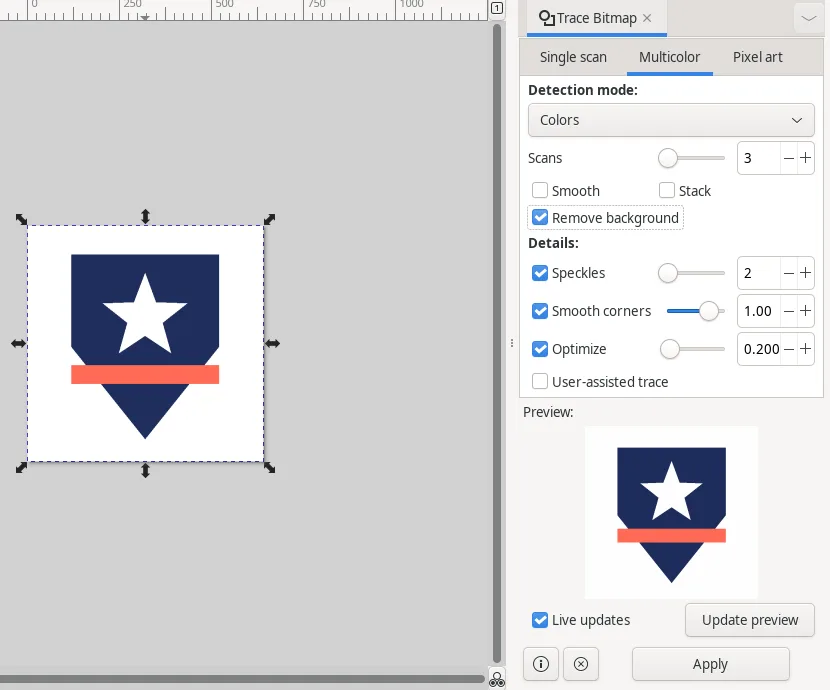This screenshot has height=690, width=830.
Task: Click the top-middle scale handle of the selection
Action: pyautogui.click(x=146, y=216)
